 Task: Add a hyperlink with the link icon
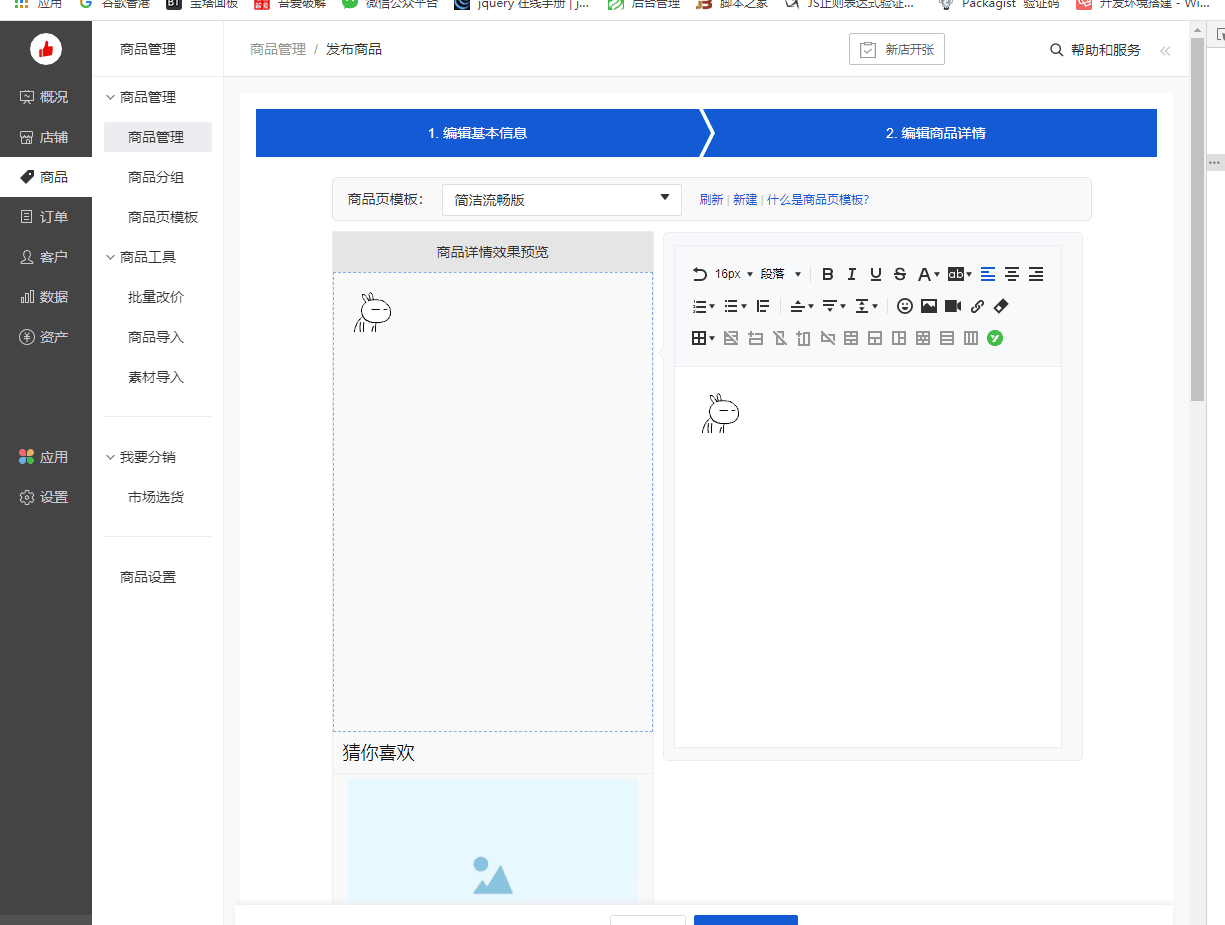pos(977,306)
